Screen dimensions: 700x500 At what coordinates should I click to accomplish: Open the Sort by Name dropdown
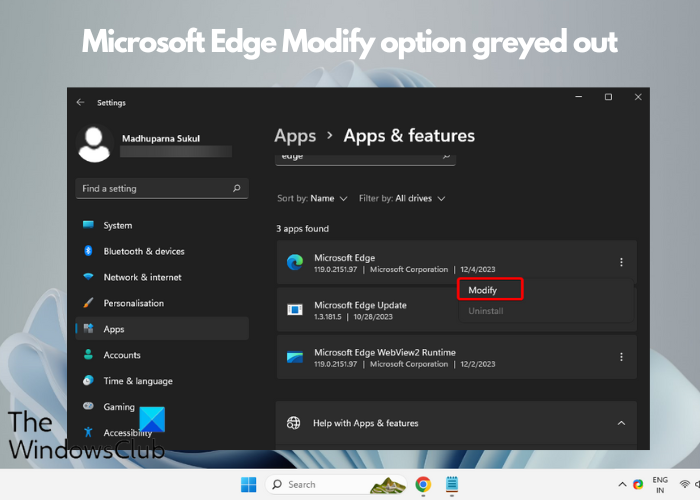point(312,199)
